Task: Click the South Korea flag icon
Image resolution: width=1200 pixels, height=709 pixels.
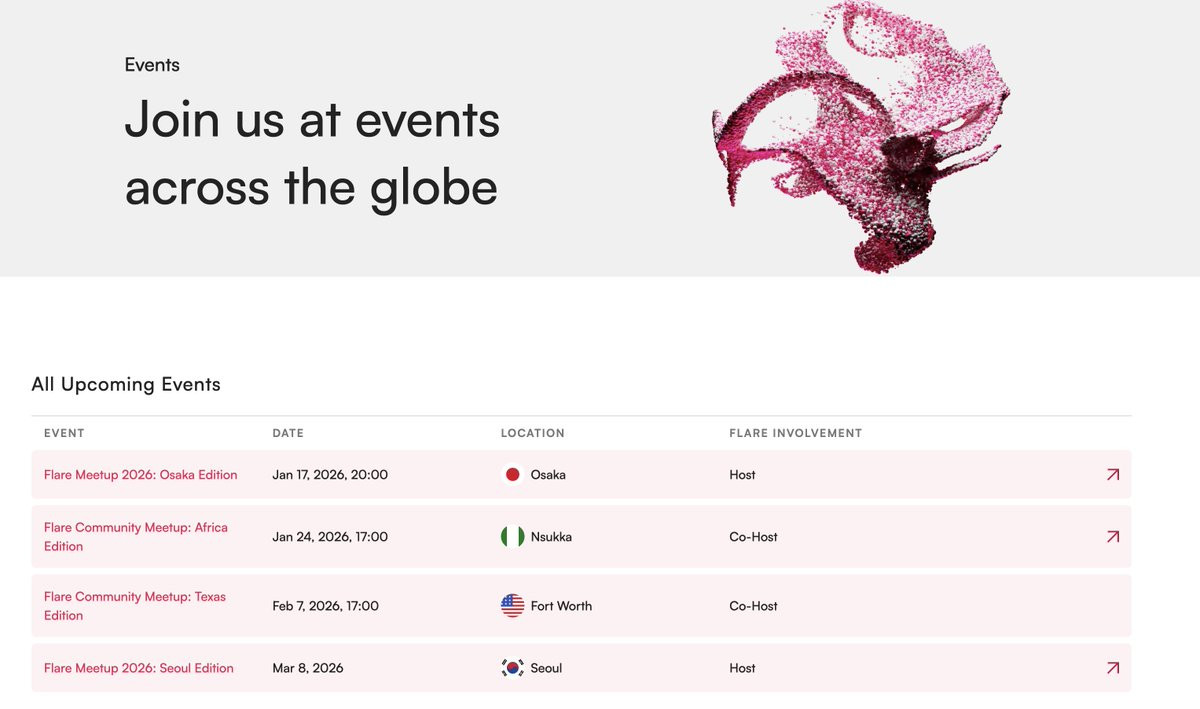Action: (512, 668)
